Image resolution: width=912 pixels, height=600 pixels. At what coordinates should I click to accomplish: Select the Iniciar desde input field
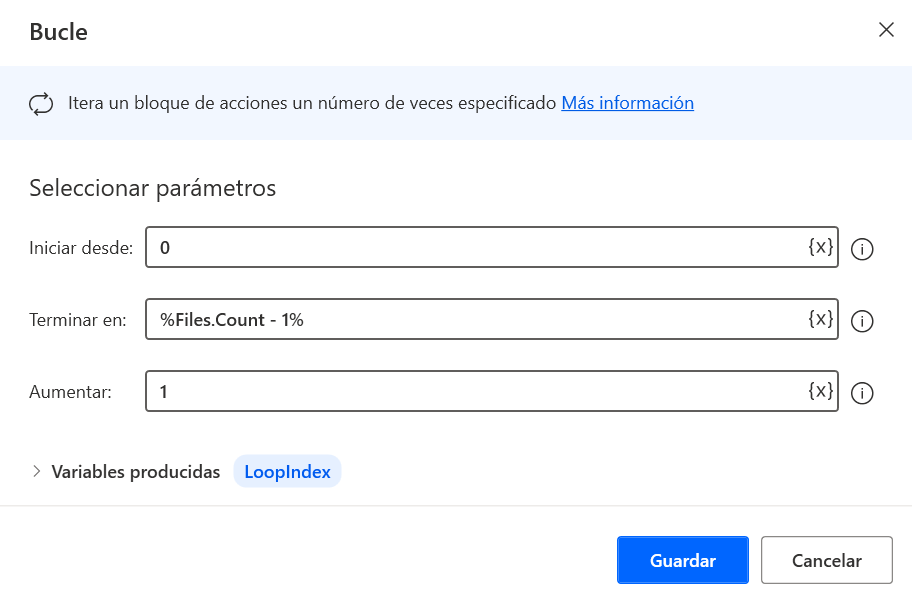pos(450,247)
